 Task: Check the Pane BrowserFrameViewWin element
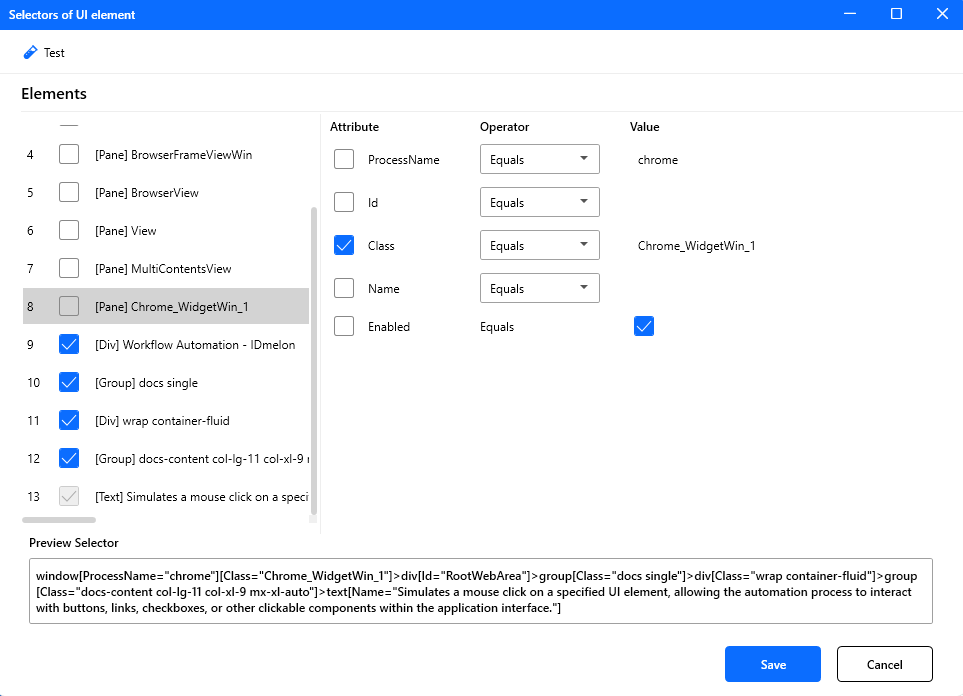(x=68, y=155)
